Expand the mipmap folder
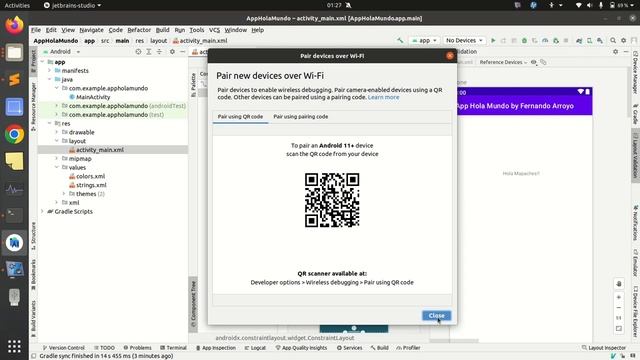Viewport: 640px width, 360px height. pos(57,158)
